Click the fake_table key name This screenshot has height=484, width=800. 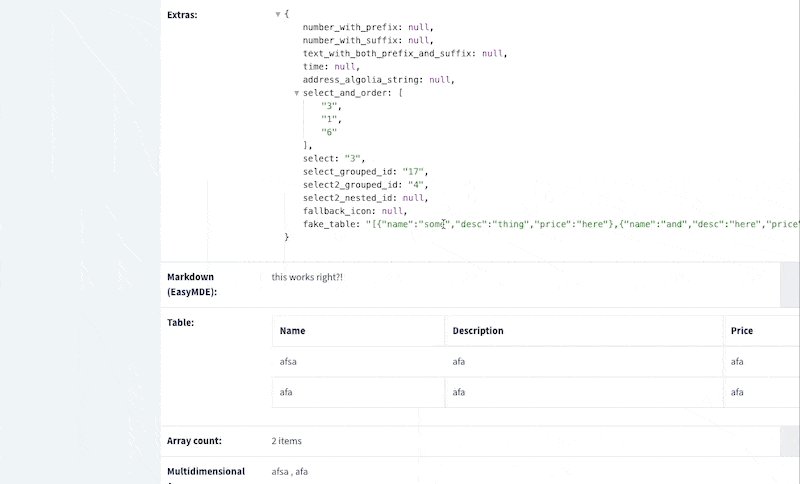pos(329,224)
